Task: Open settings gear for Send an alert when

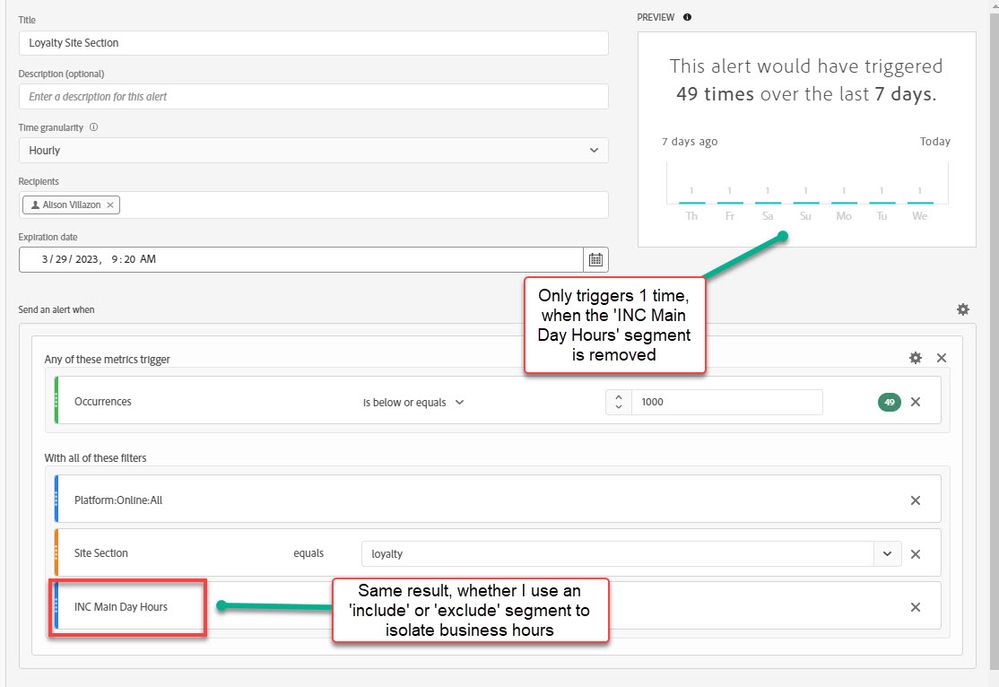Action: pyautogui.click(x=963, y=310)
